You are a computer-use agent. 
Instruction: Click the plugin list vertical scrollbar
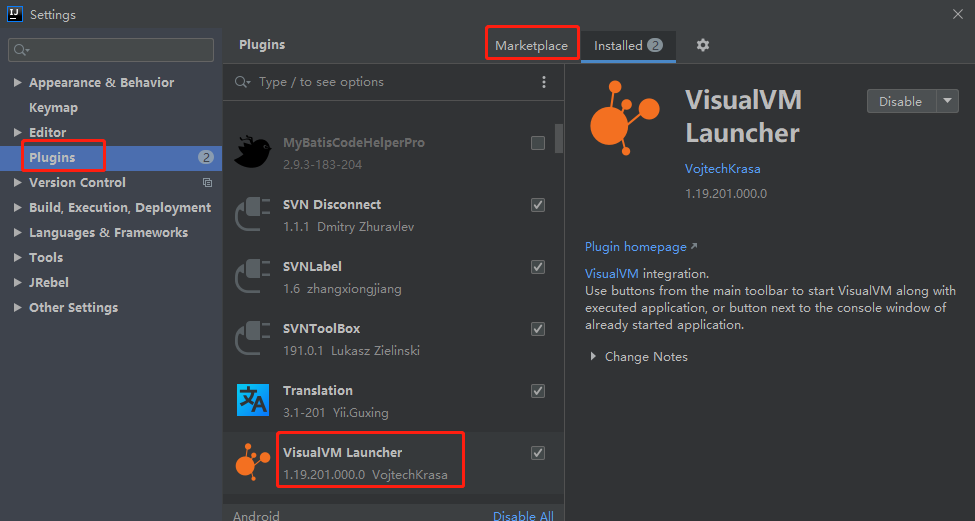coord(558,140)
